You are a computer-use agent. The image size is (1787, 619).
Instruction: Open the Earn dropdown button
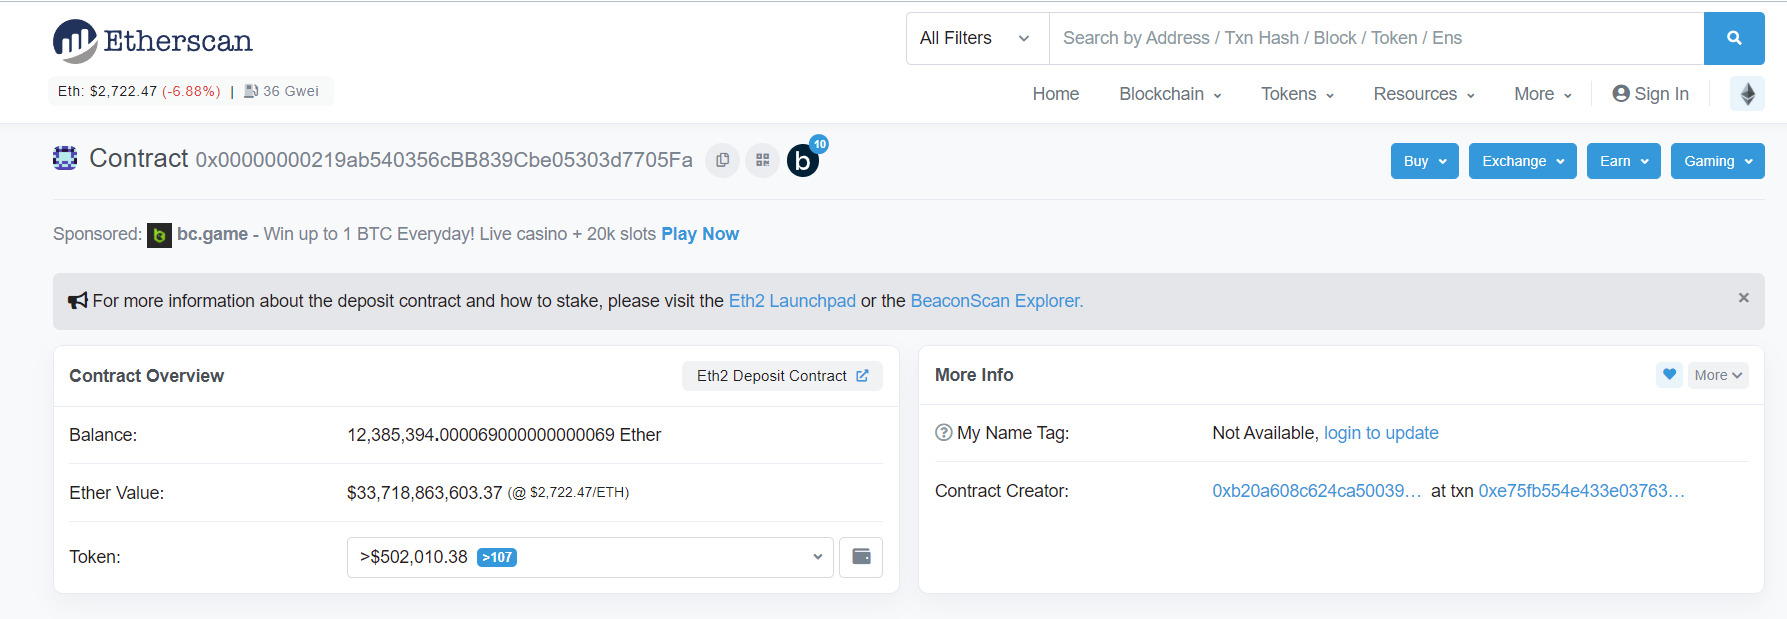[x=1623, y=161]
